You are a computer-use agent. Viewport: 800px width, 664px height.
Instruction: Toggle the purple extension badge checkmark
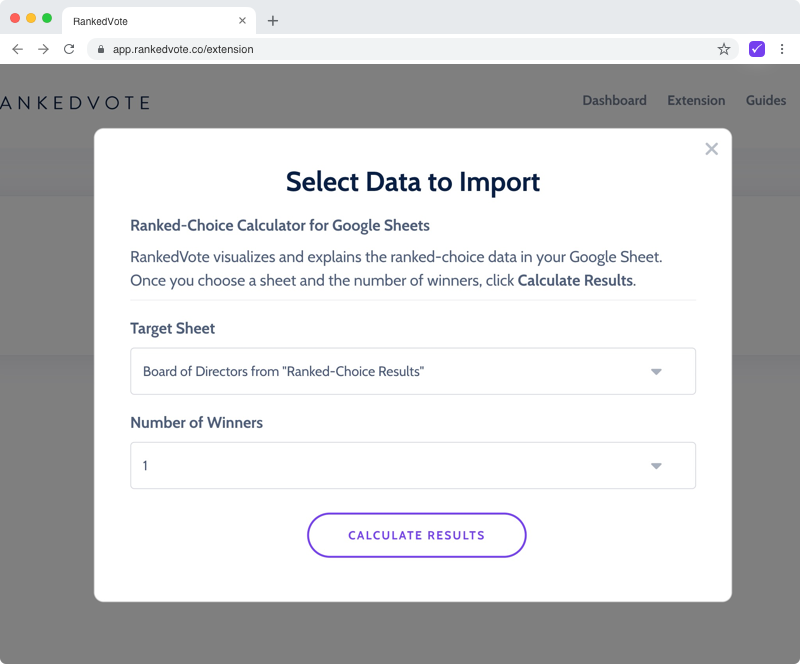click(756, 48)
